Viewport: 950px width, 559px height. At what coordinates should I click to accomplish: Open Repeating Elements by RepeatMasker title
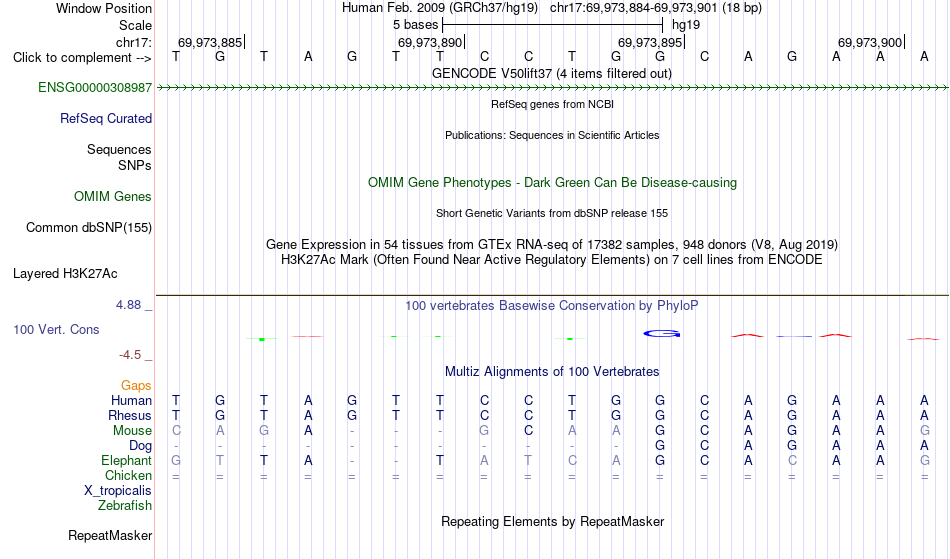(553, 521)
